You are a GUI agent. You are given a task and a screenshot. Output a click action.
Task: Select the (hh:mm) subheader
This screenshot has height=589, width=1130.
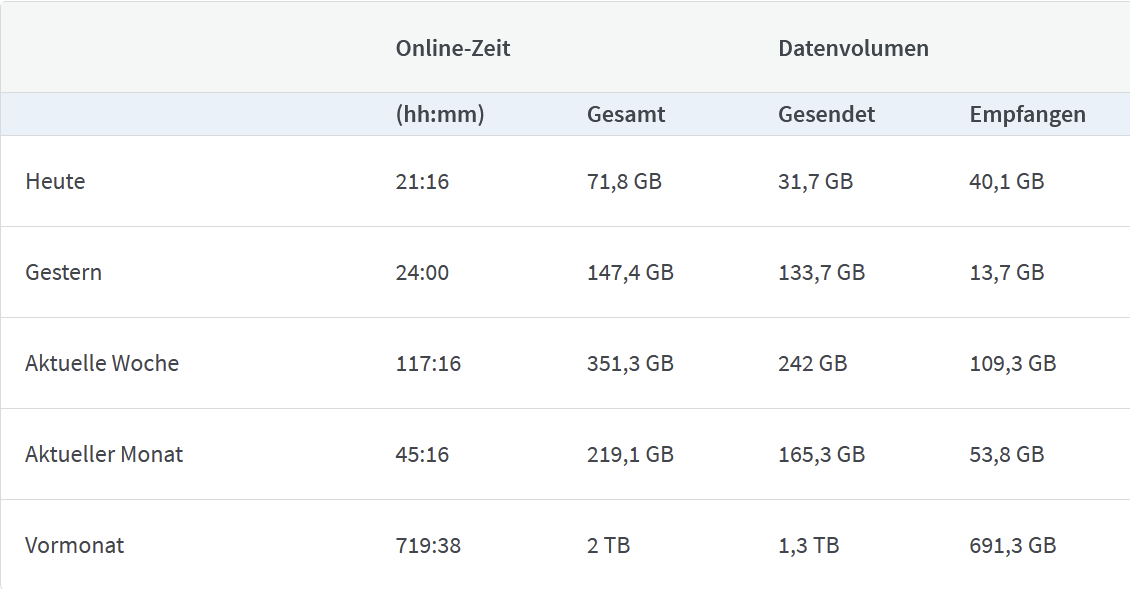pos(440,114)
